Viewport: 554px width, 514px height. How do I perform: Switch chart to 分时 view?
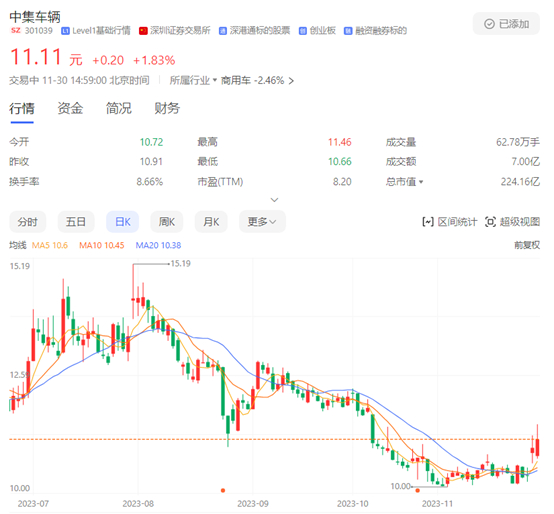tap(28, 222)
